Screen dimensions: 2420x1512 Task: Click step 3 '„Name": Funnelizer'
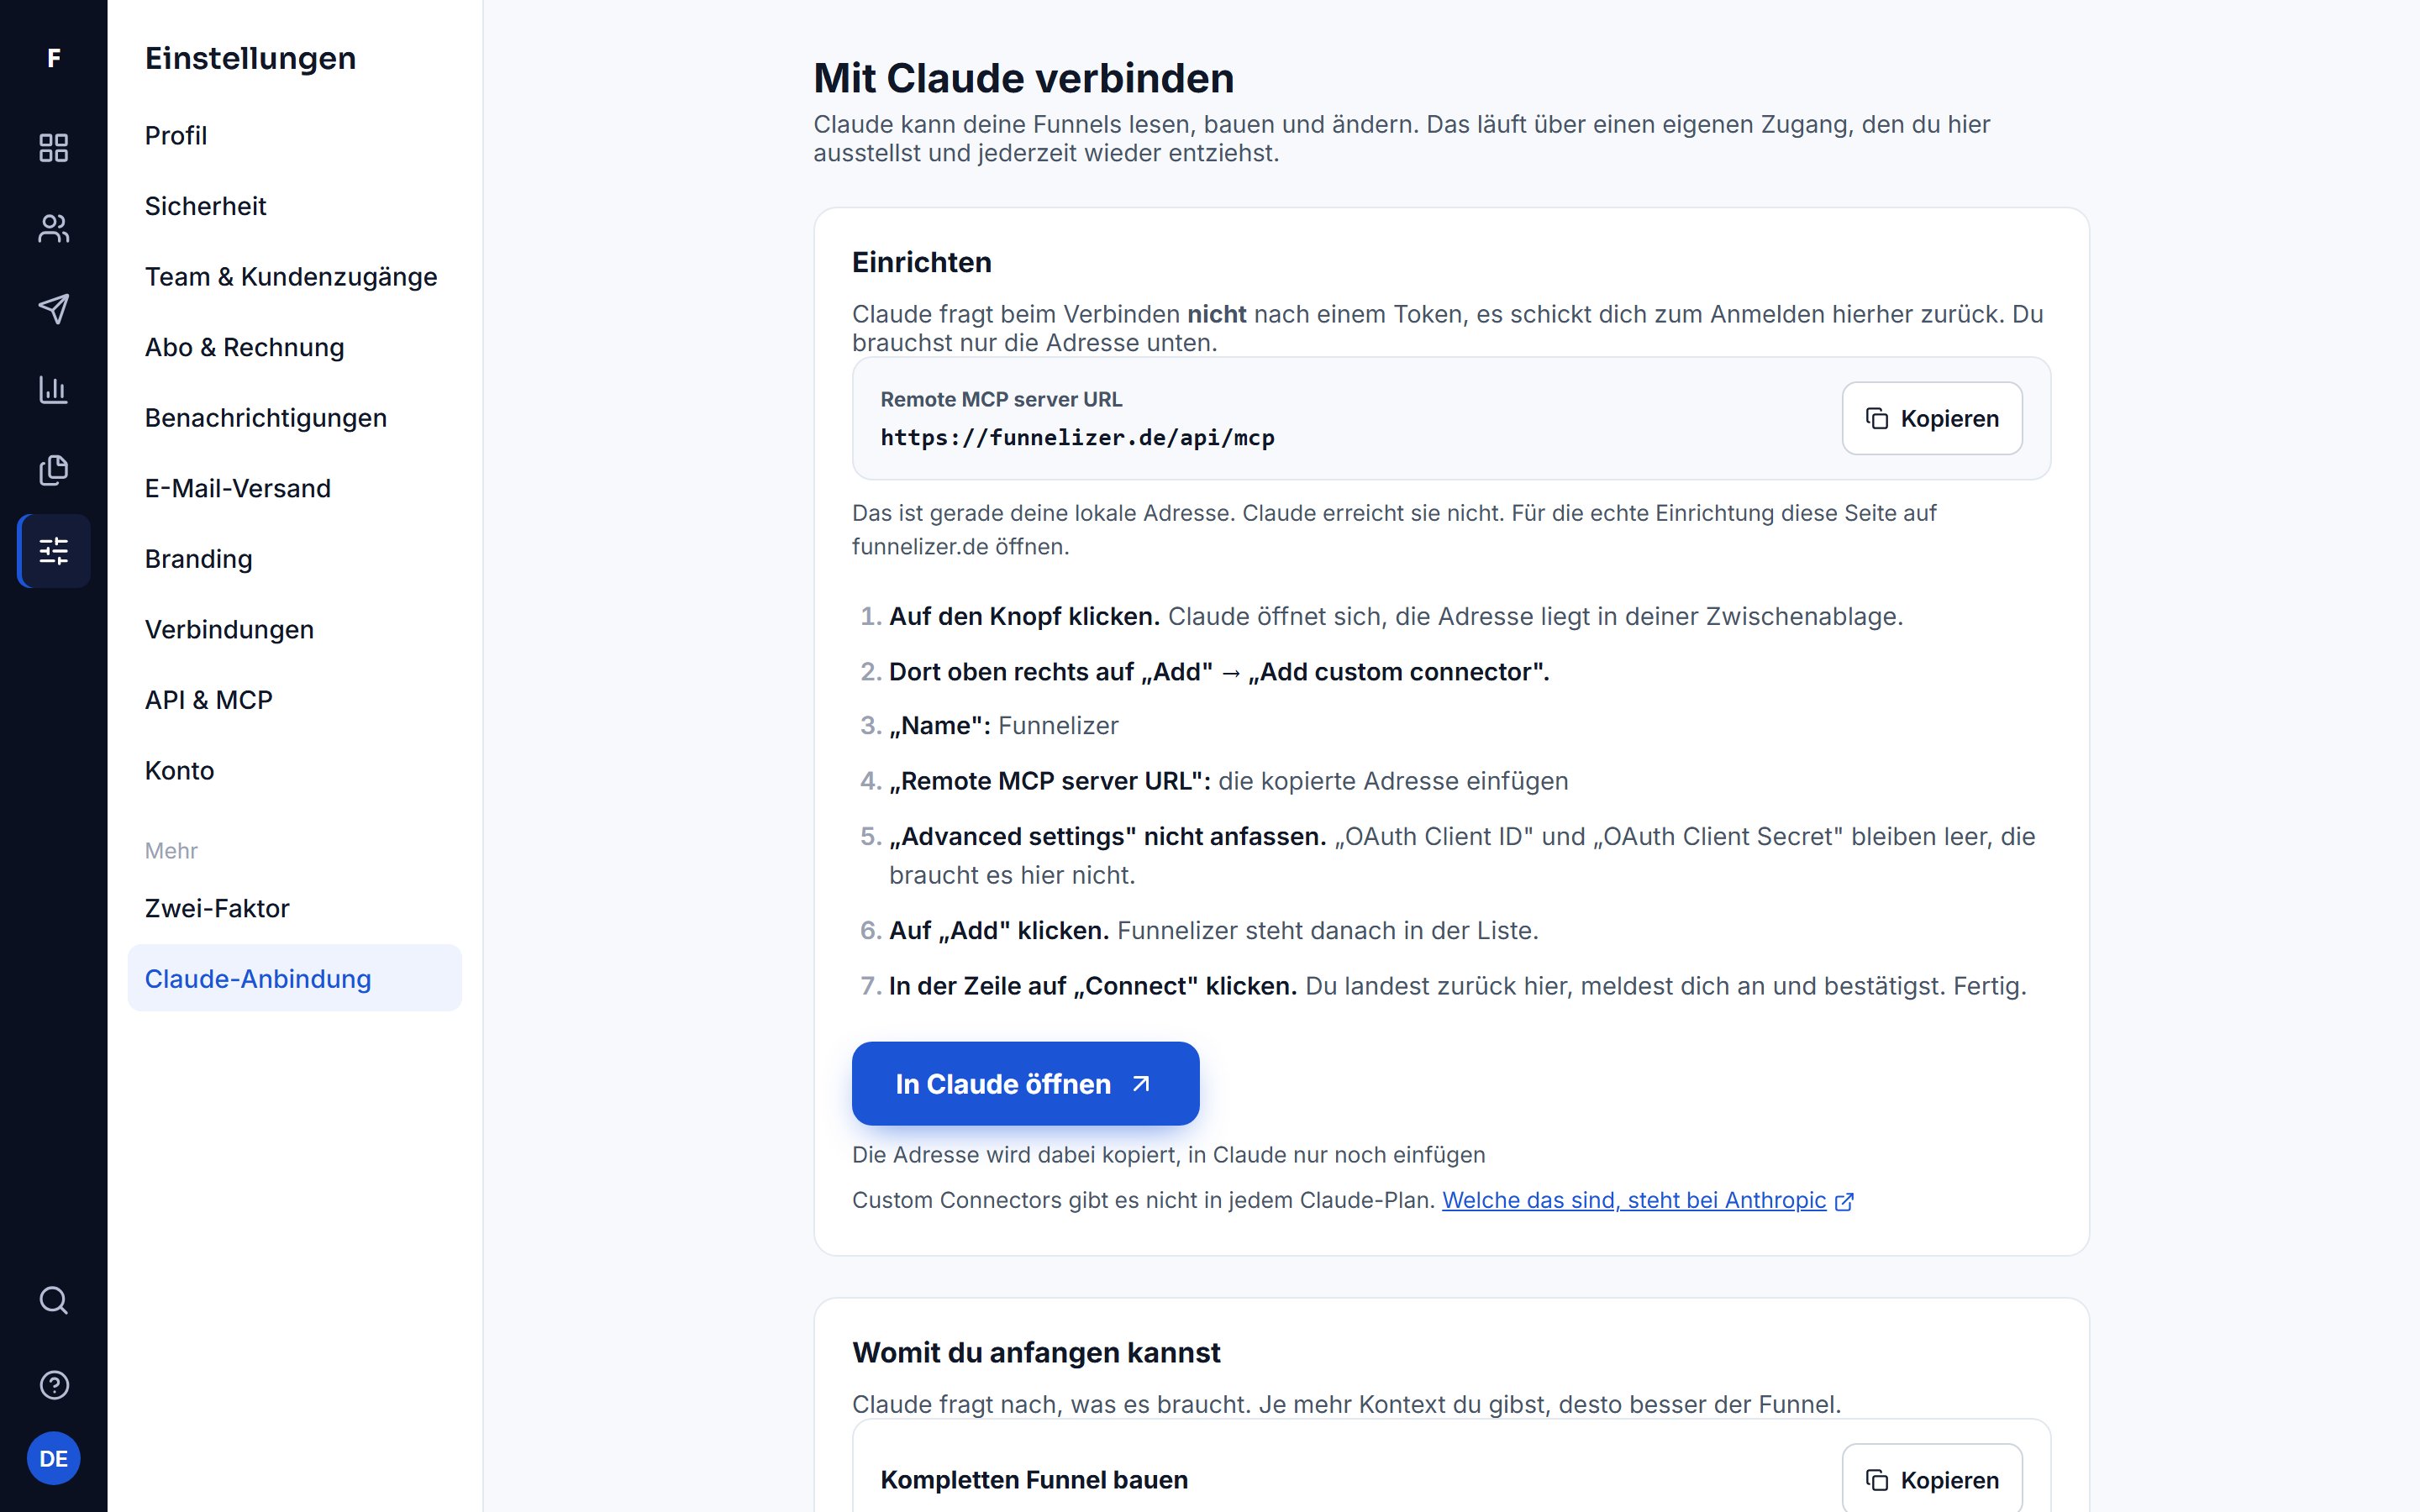click(1003, 726)
